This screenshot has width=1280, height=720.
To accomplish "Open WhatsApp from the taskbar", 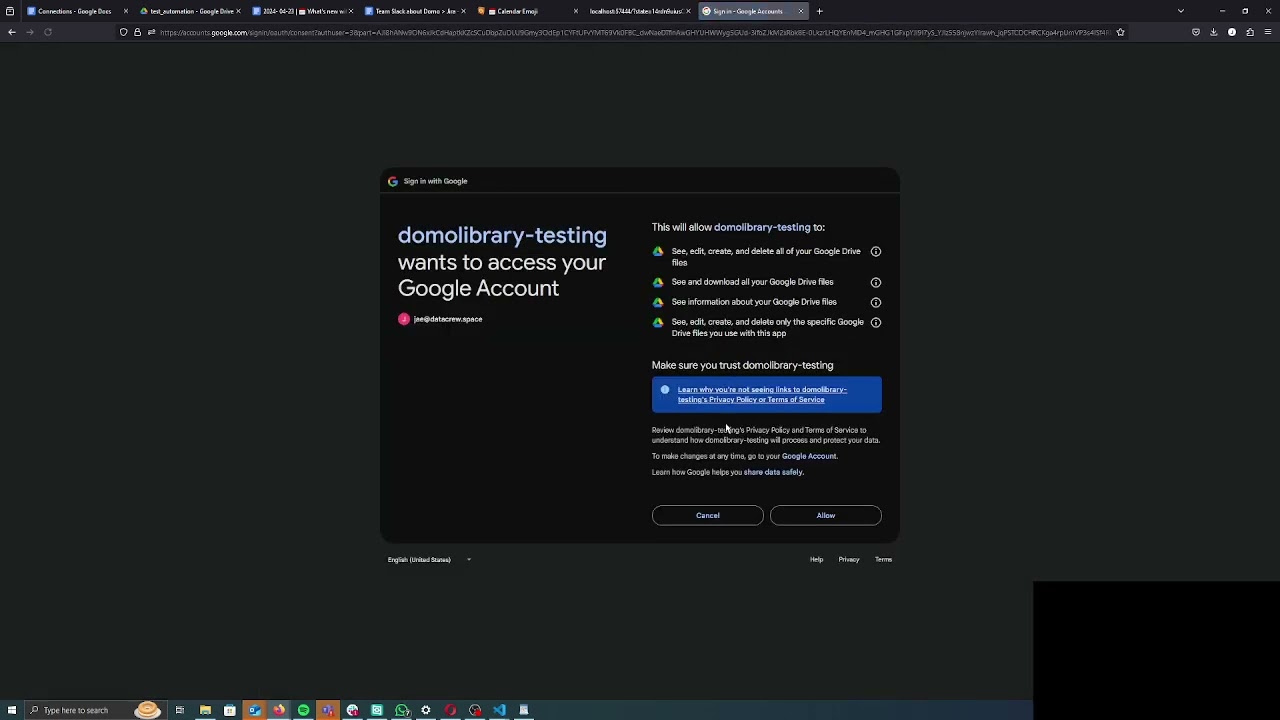I will [401, 710].
